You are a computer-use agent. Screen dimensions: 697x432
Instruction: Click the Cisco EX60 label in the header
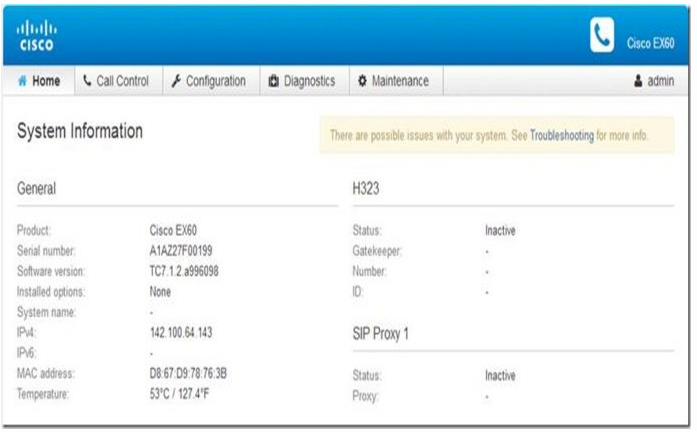pyautogui.click(x=650, y=43)
